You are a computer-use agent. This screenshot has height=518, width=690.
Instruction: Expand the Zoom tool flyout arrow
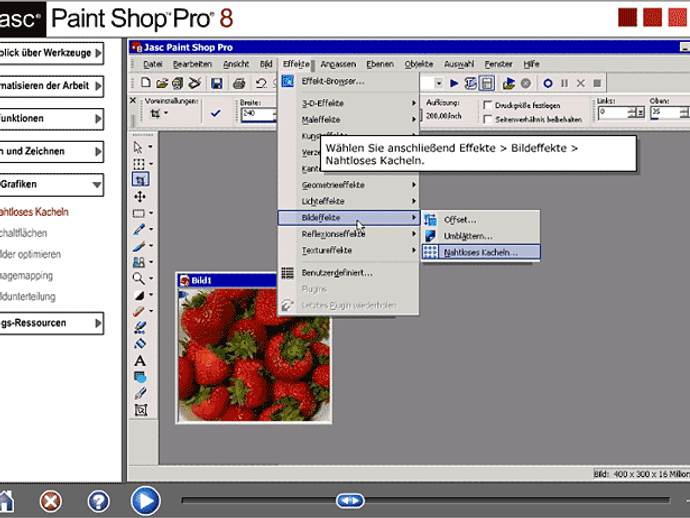151,279
